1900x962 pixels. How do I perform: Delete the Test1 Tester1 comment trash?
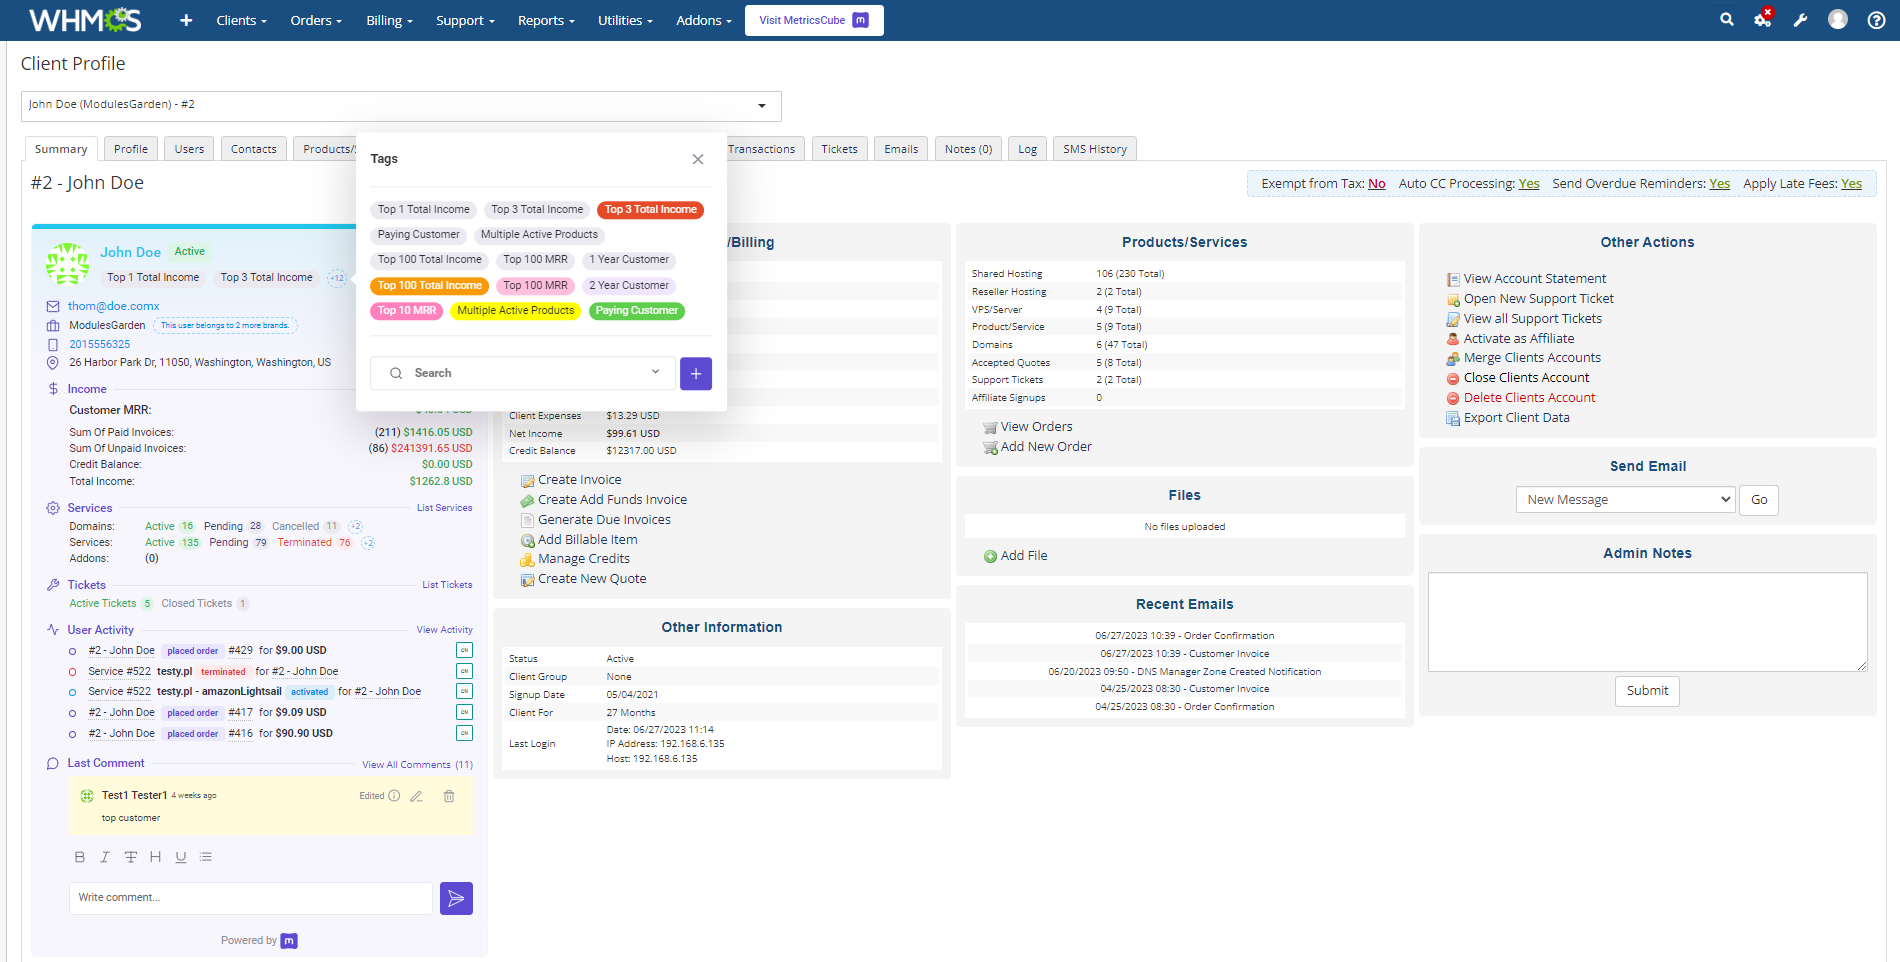(449, 796)
